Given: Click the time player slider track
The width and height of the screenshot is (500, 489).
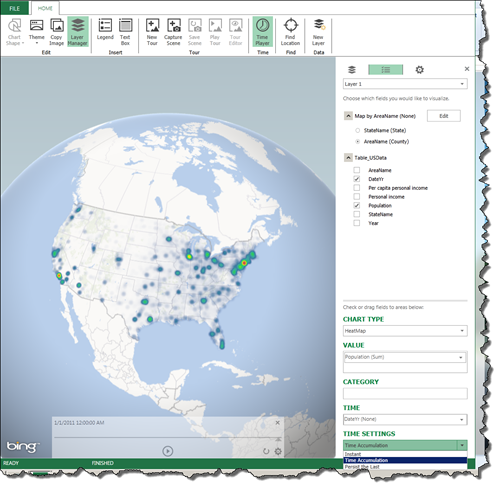Looking at the screenshot, I should tap(167, 437).
